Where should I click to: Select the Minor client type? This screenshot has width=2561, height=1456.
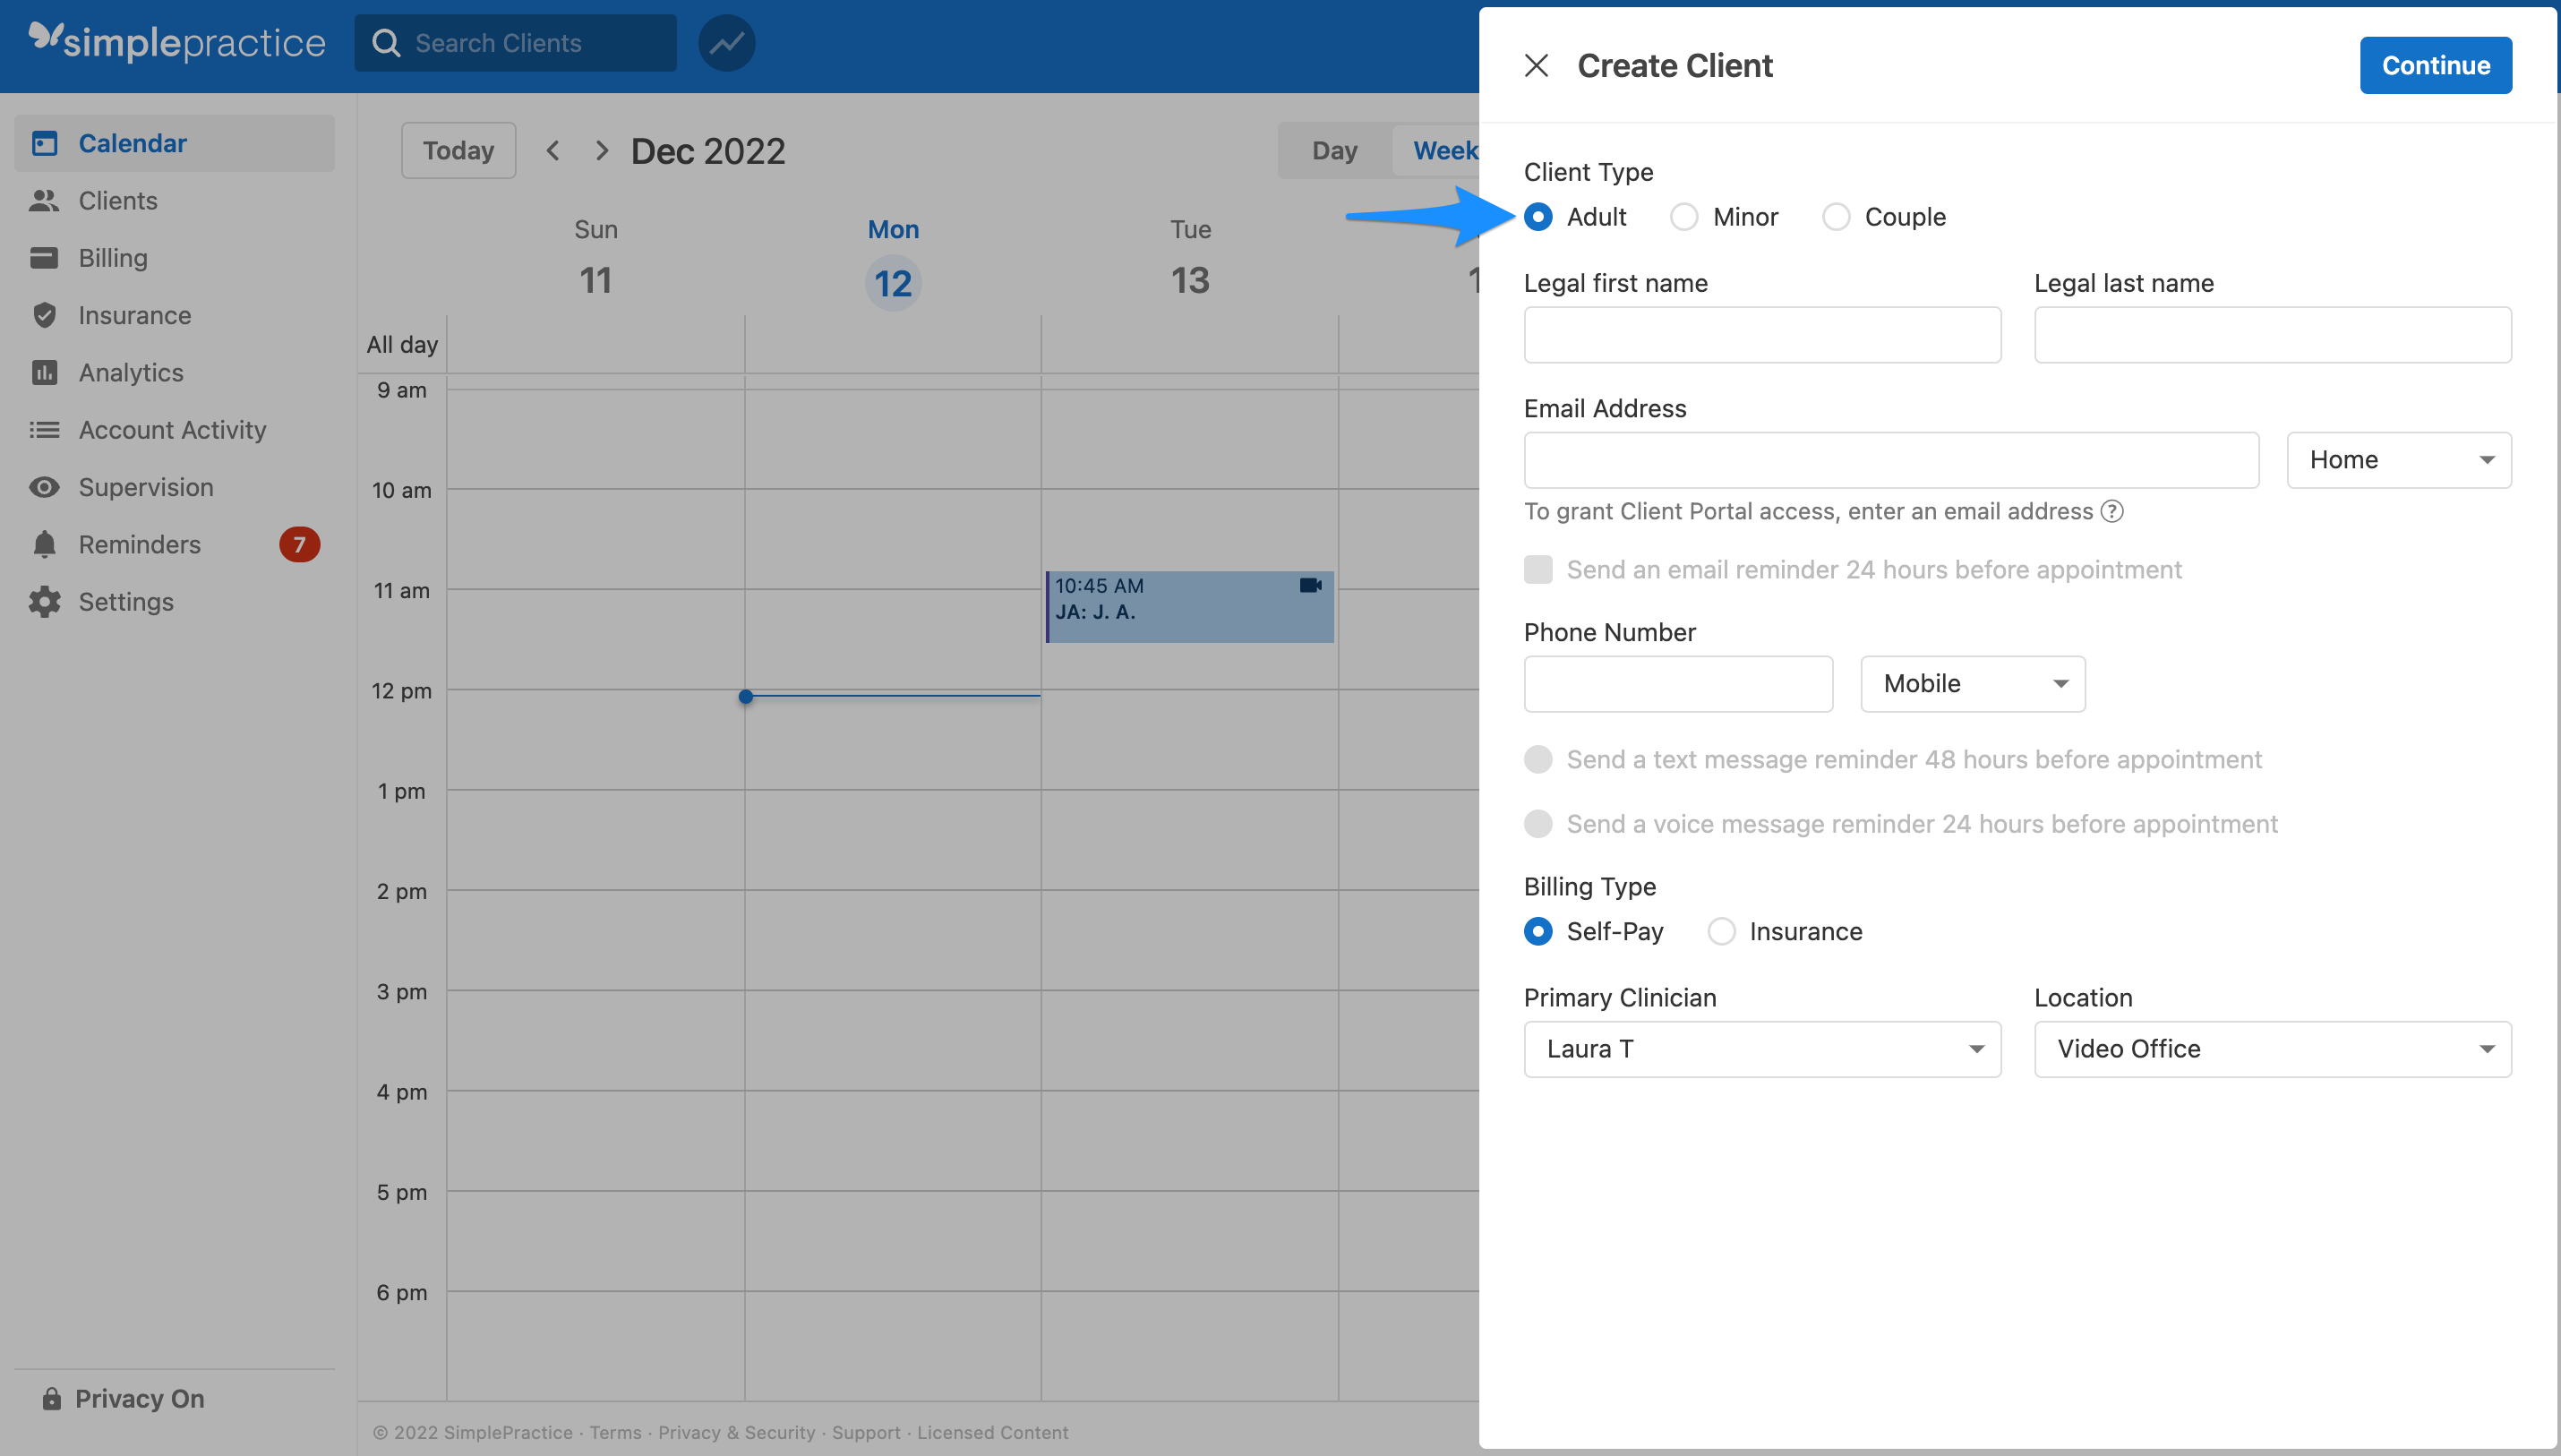click(1684, 216)
